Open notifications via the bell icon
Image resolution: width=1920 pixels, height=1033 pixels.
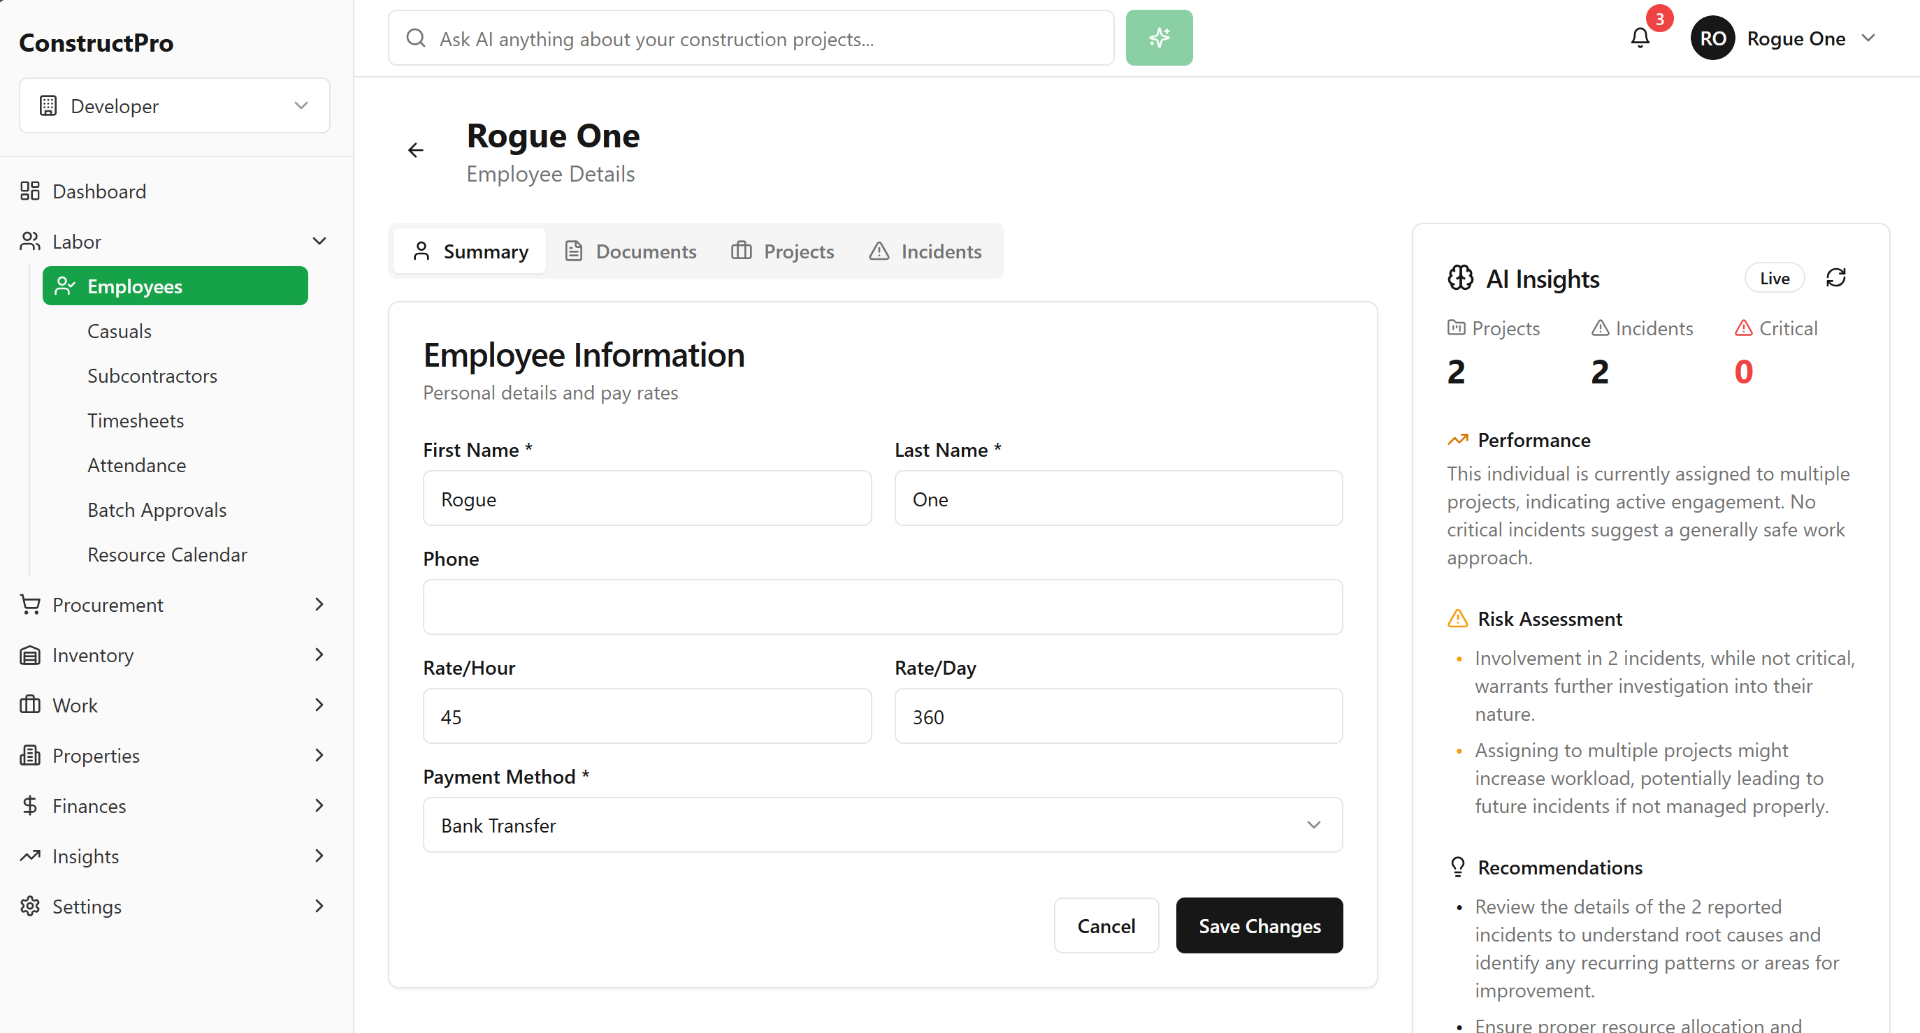click(x=1641, y=38)
